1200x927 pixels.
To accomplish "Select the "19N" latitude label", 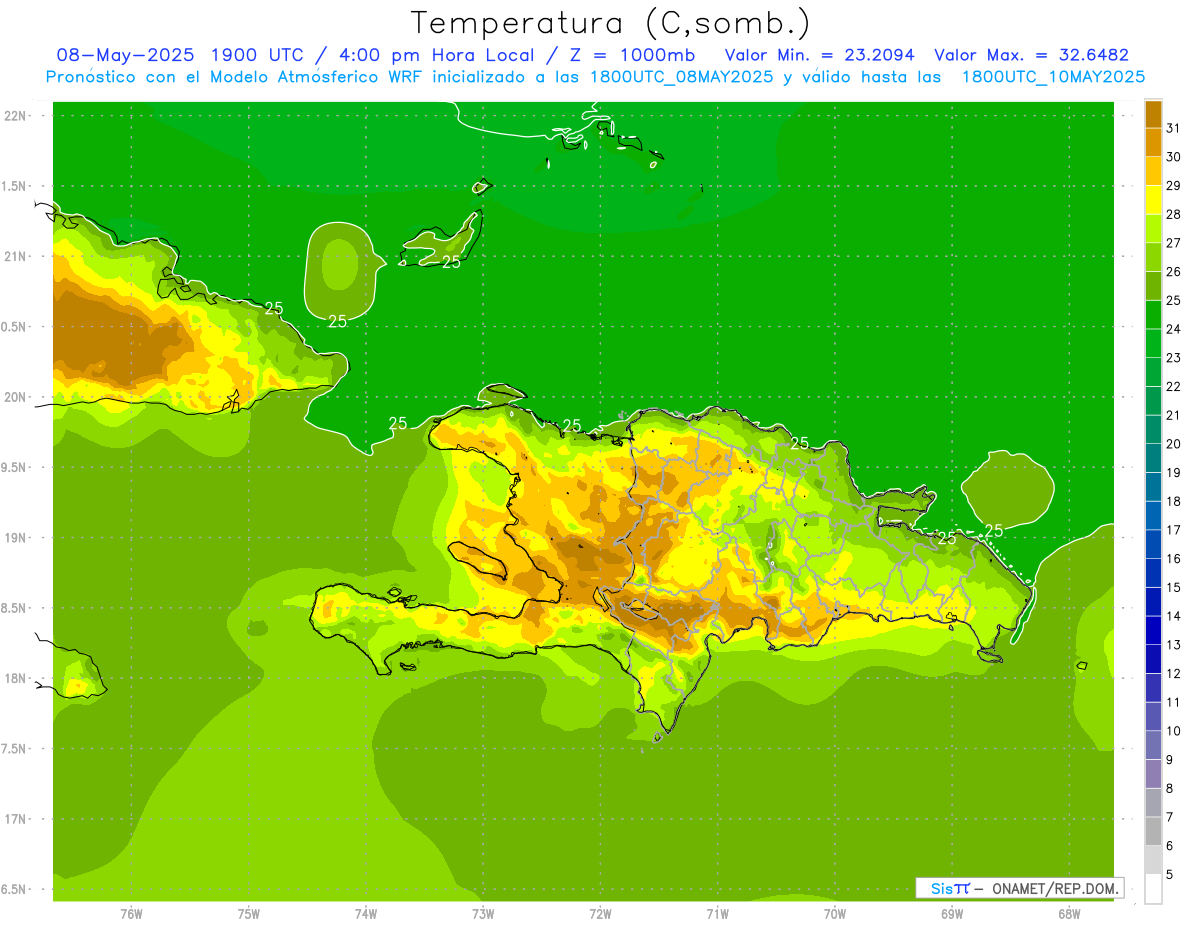I will [x=17, y=537].
